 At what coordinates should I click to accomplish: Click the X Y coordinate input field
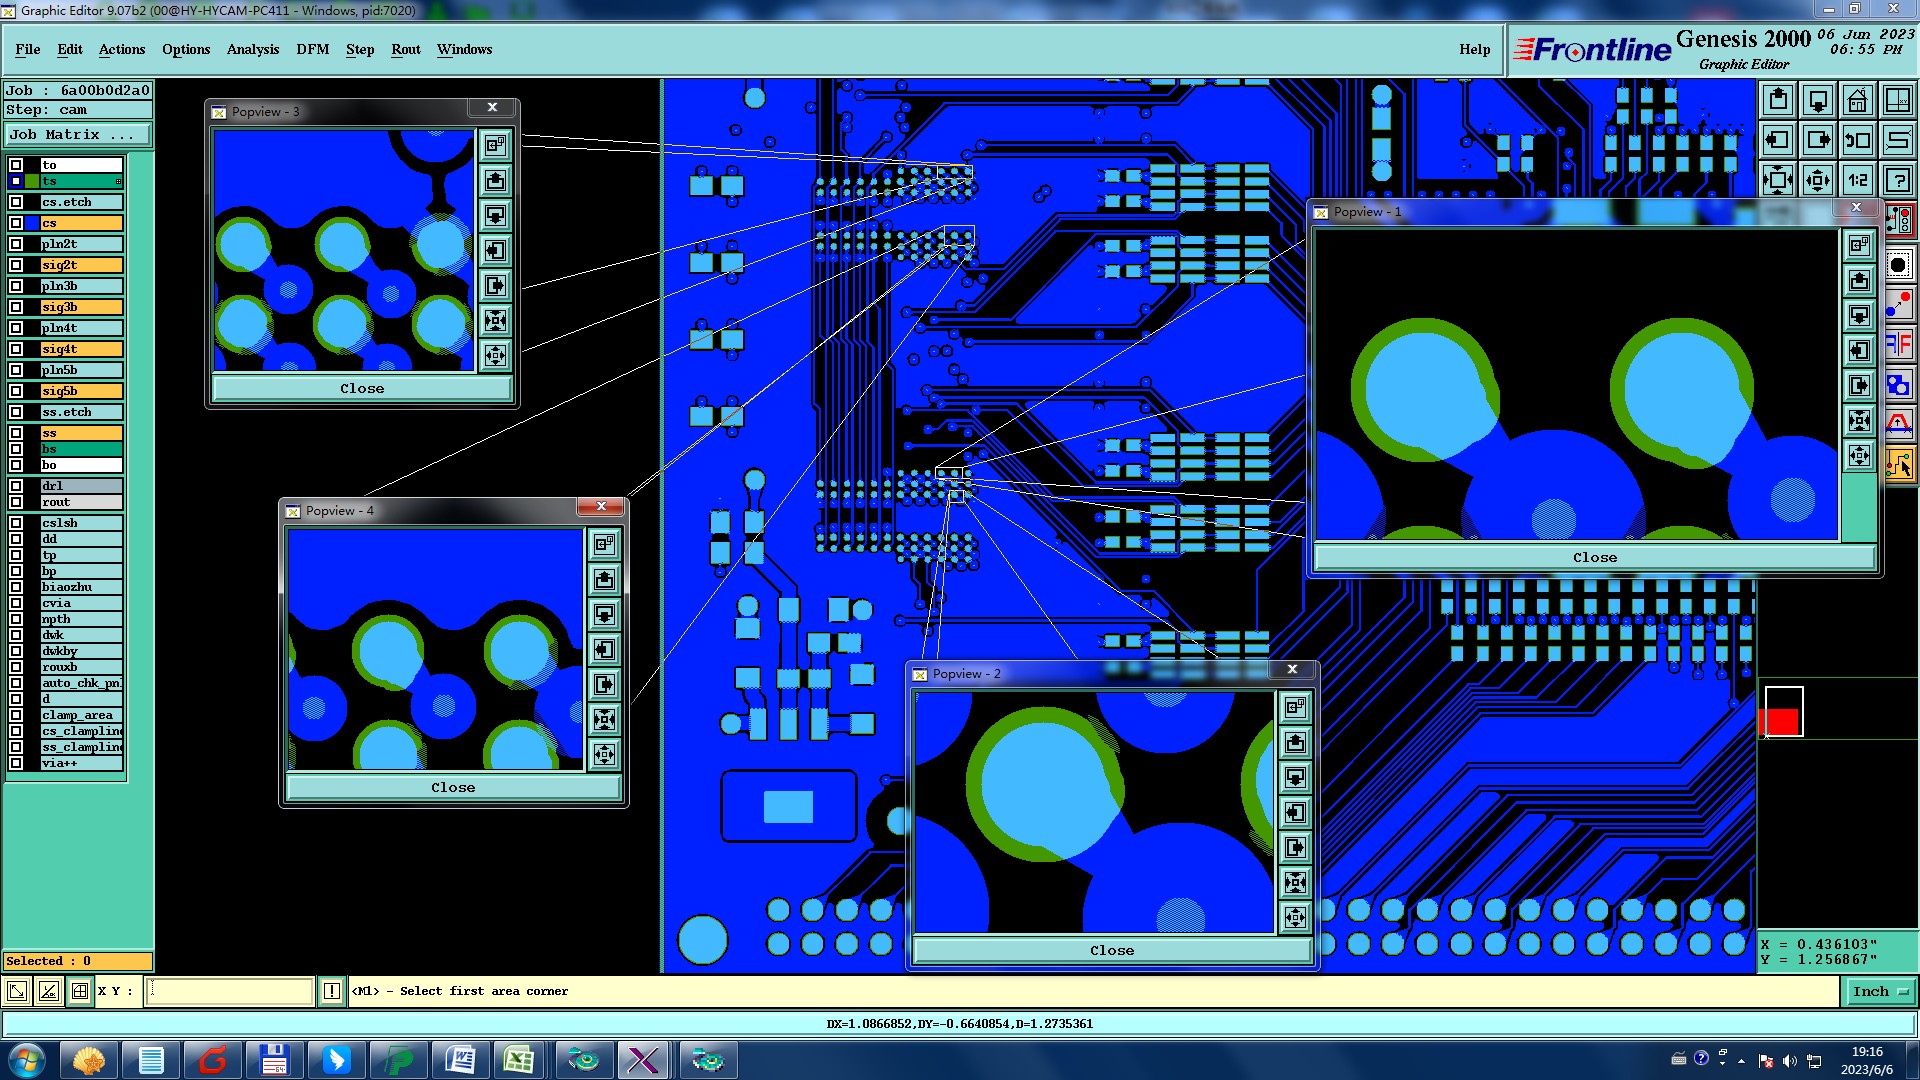click(230, 992)
